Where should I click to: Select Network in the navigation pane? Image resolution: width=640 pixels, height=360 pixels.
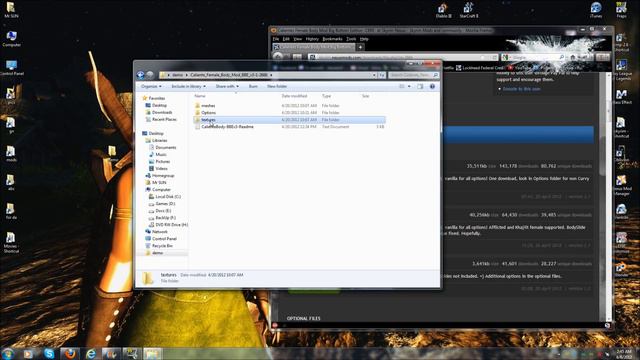[159, 232]
